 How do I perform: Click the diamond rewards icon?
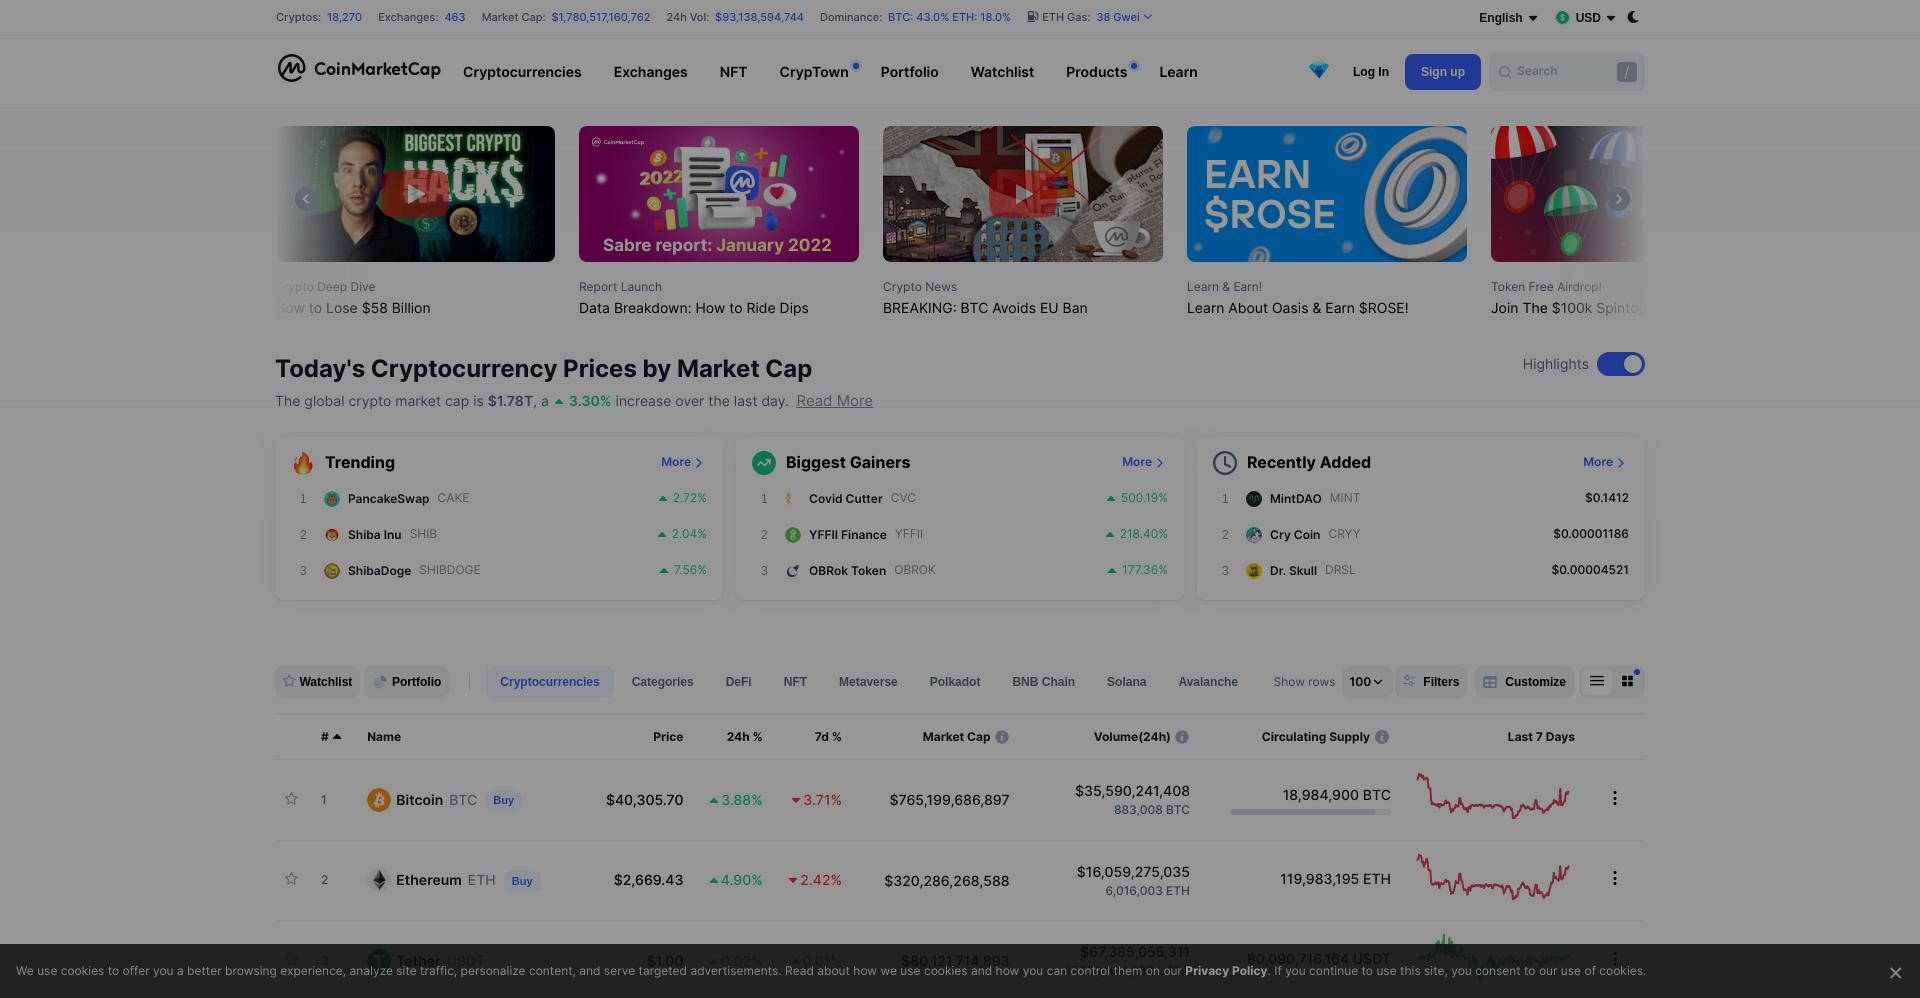(x=1318, y=71)
